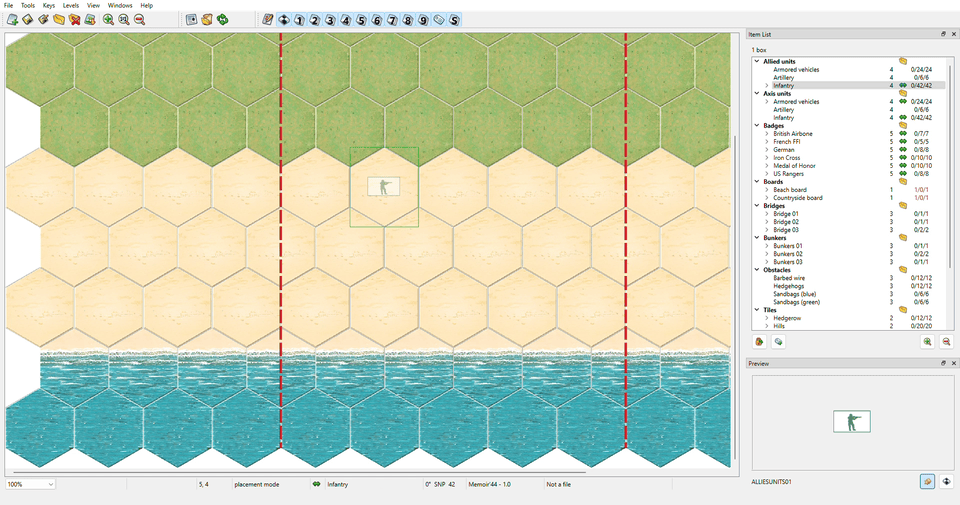Open the File menu

9,6
